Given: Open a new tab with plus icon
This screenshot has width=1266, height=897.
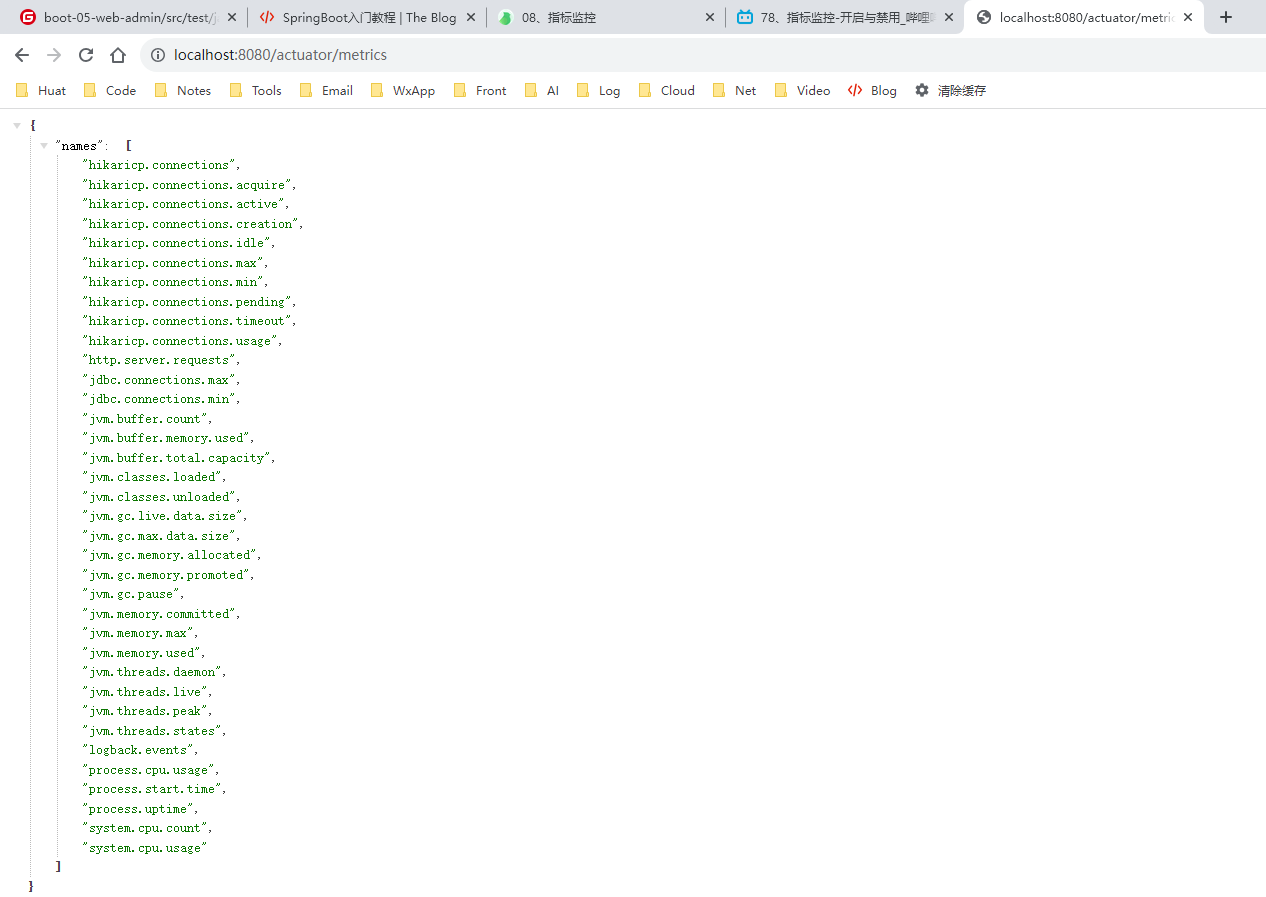Looking at the screenshot, I should point(1226,17).
